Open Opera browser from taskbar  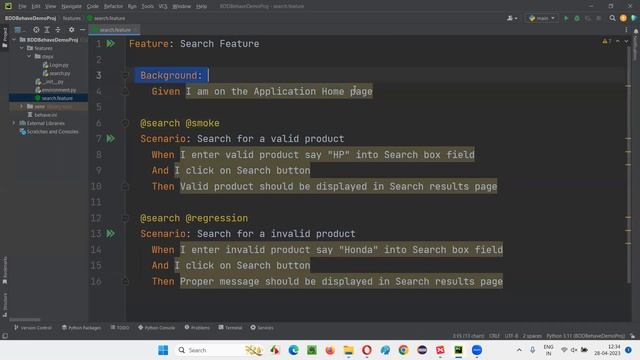pyautogui.click(x=367, y=350)
